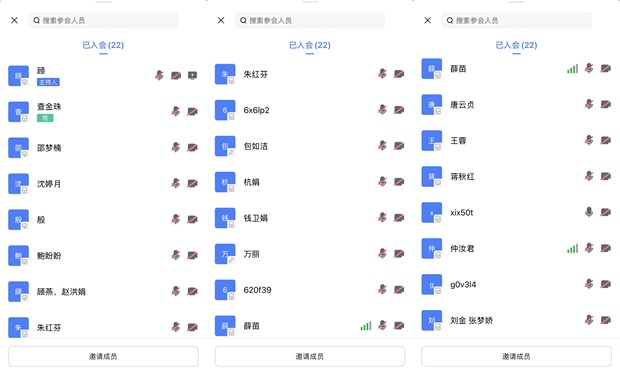This screenshot has width=620, height=372.
Task: Click the disabled camera icon for 万丽
Action: pyautogui.click(x=399, y=254)
